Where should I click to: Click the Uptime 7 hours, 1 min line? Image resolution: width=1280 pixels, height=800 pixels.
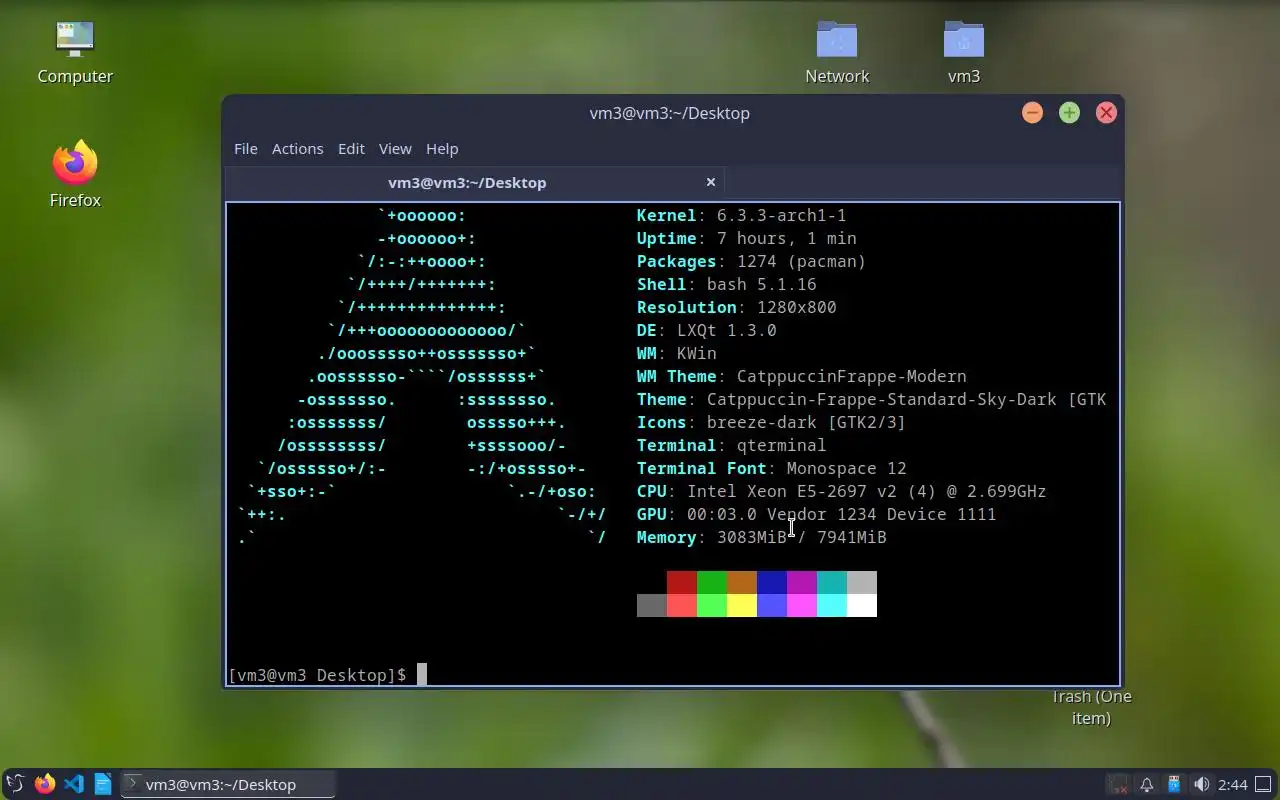[x=746, y=238]
